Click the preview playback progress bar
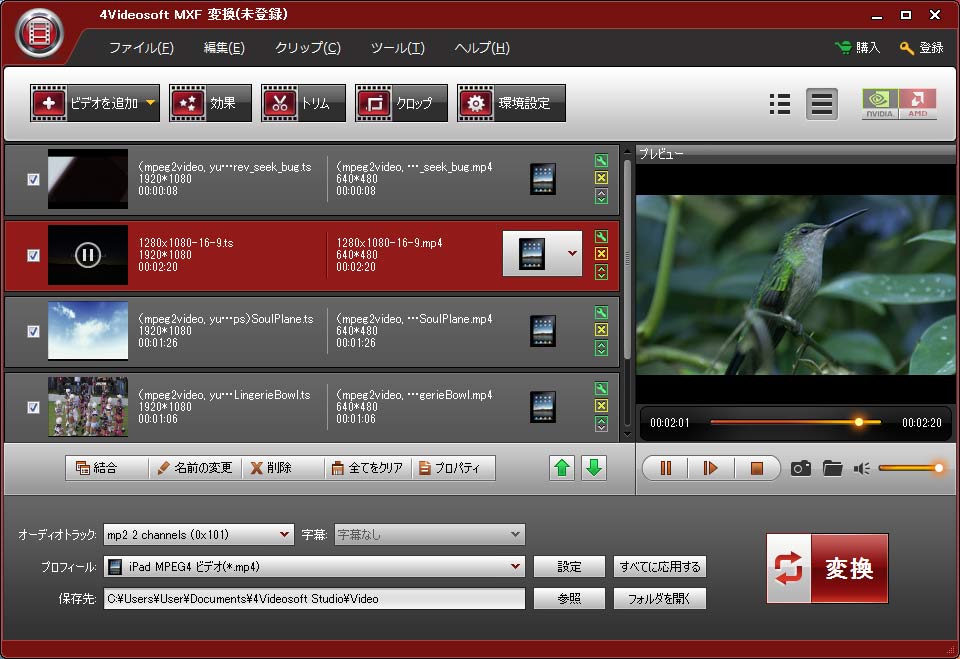The image size is (960, 659). tap(780, 422)
